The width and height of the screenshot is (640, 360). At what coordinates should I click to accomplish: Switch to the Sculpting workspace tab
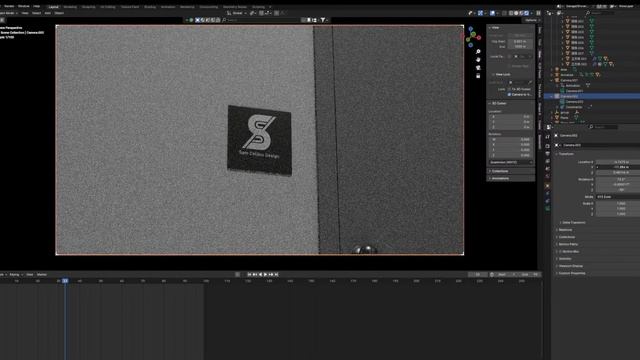[x=88, y=7]
